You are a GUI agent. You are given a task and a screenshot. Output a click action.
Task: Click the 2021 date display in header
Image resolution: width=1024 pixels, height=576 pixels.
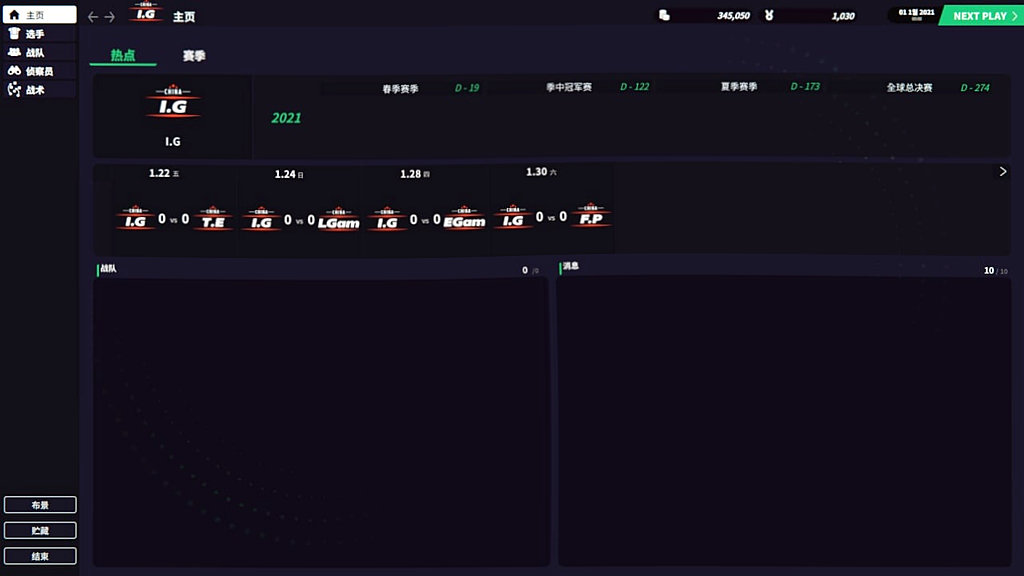coord(916,14)
